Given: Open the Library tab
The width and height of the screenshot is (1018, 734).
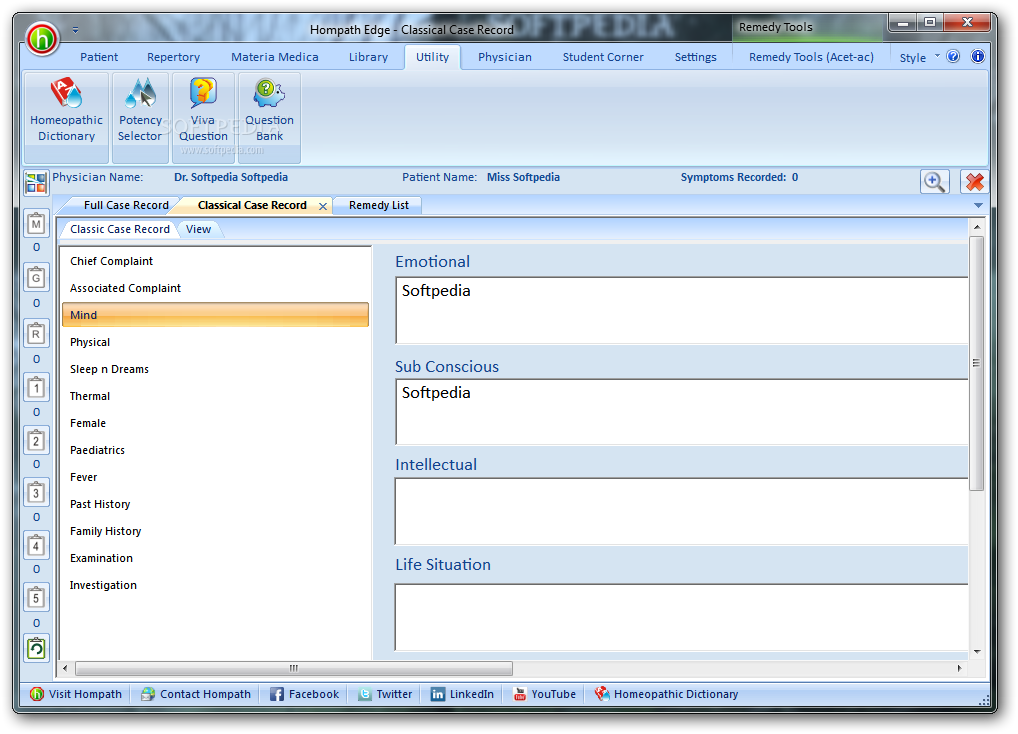Looking at the screenshot, I should click(368, 57).
